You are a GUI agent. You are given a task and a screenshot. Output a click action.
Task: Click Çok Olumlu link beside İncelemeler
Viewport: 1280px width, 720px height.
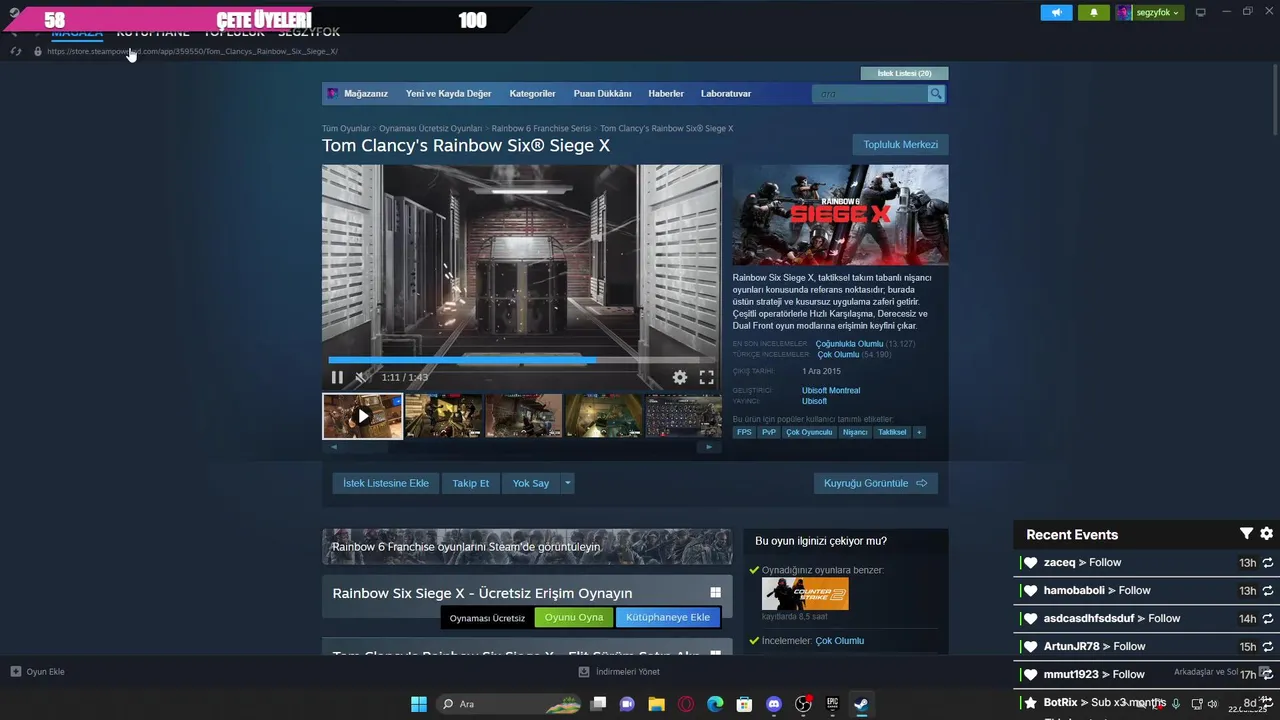pos(840,641)
